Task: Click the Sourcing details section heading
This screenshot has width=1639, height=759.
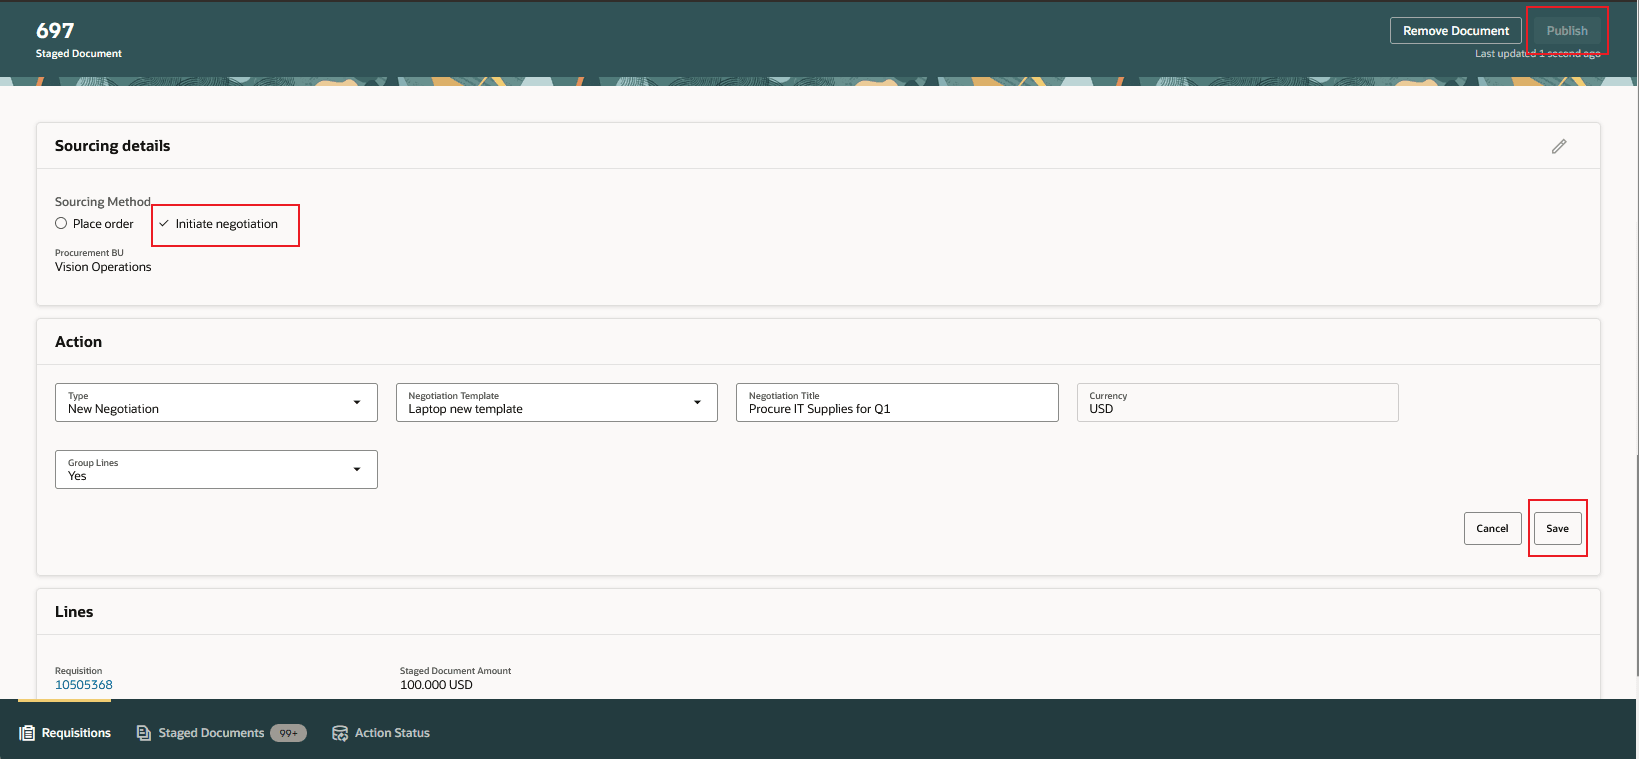Action: tap(113, 146)
